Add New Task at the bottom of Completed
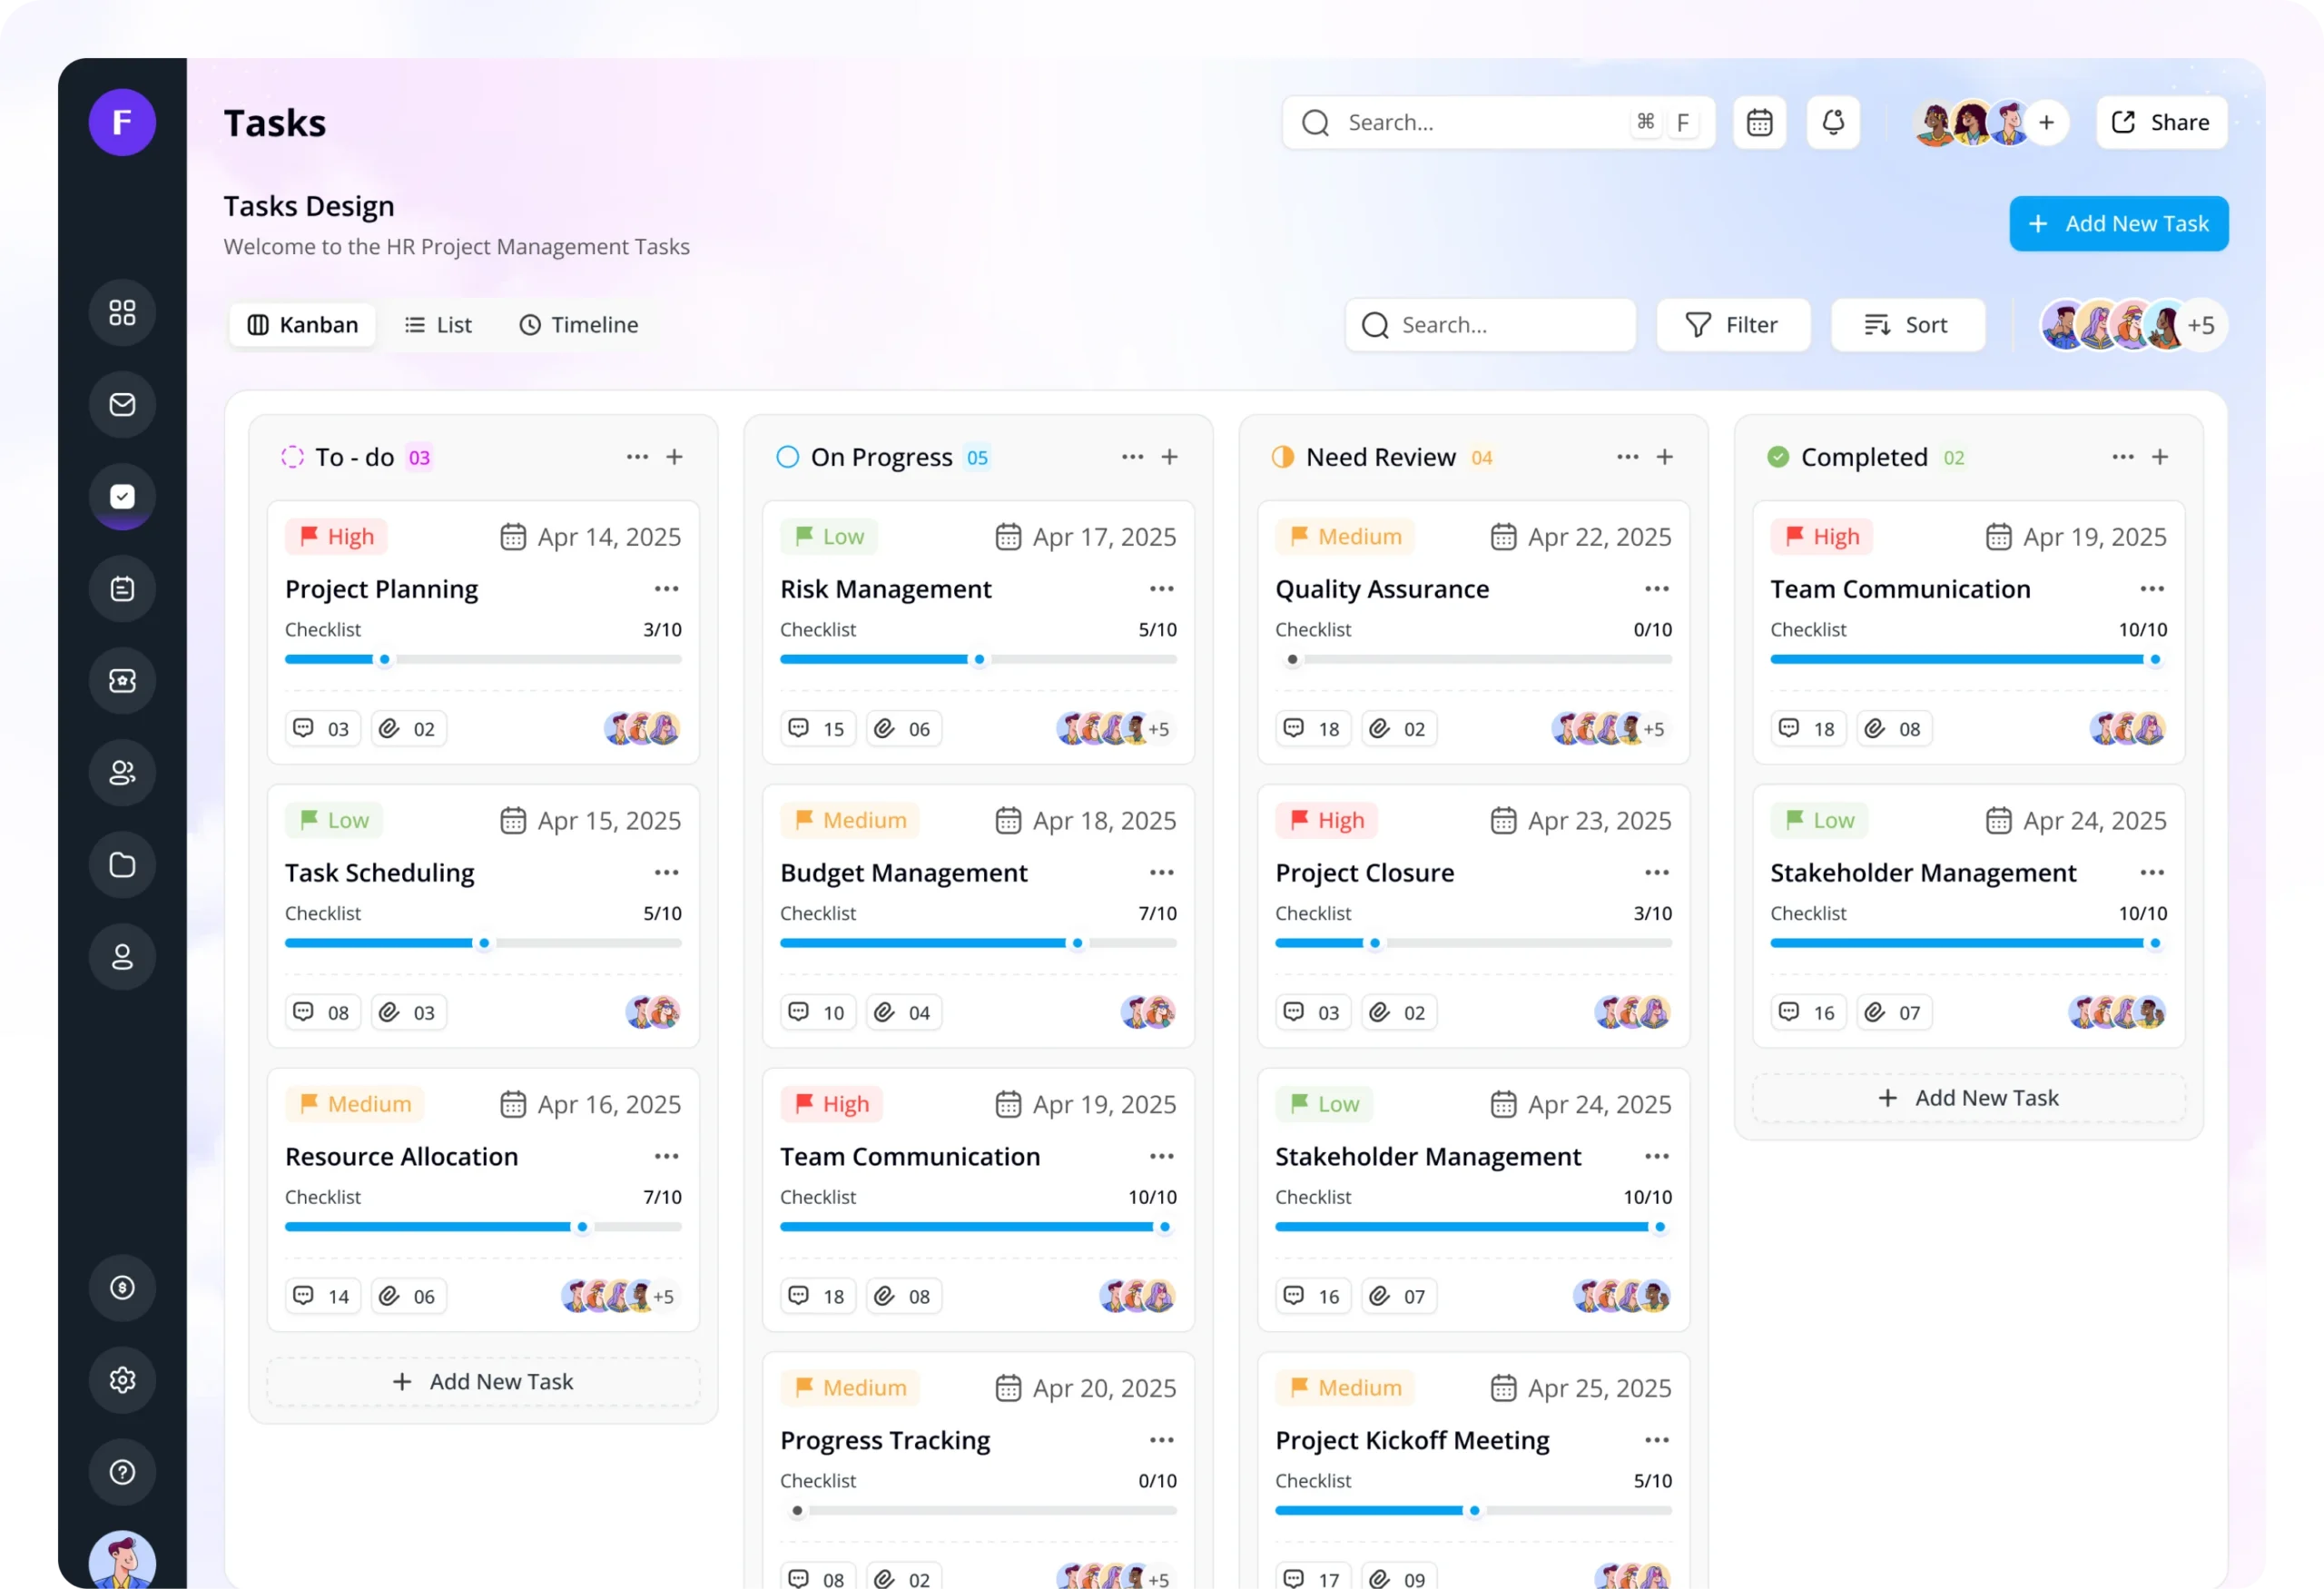This screenshot has width=2324, height=1589. 1968,1098
